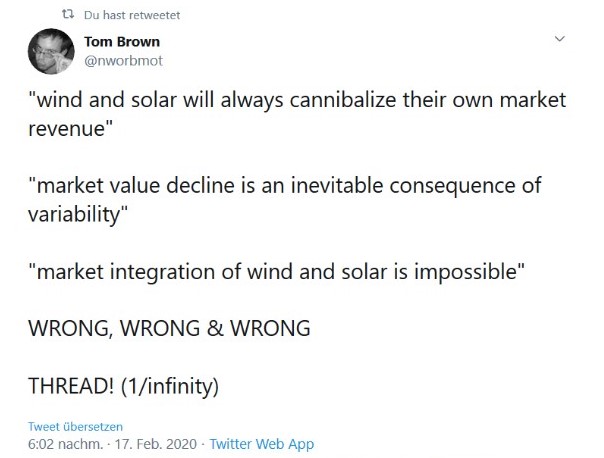Click the word 'cannibalize' in the tweet

(x=342, y=100)
